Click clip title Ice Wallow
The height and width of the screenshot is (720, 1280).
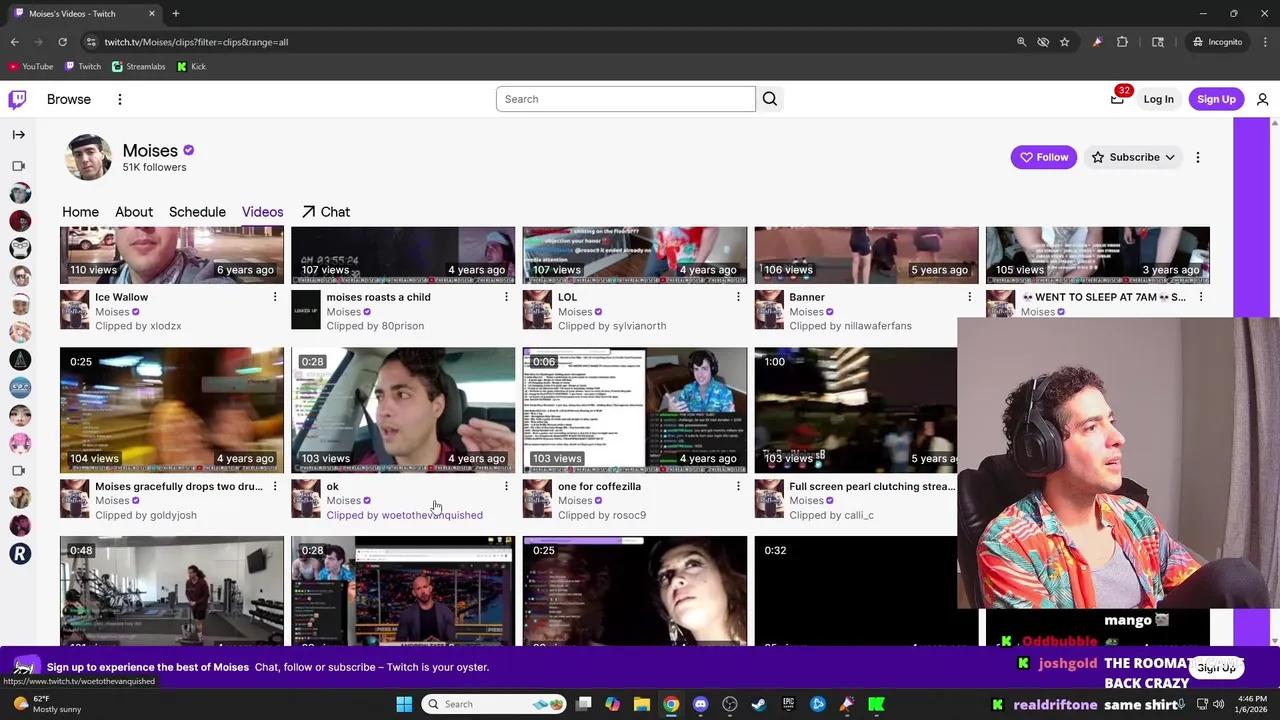121,297
